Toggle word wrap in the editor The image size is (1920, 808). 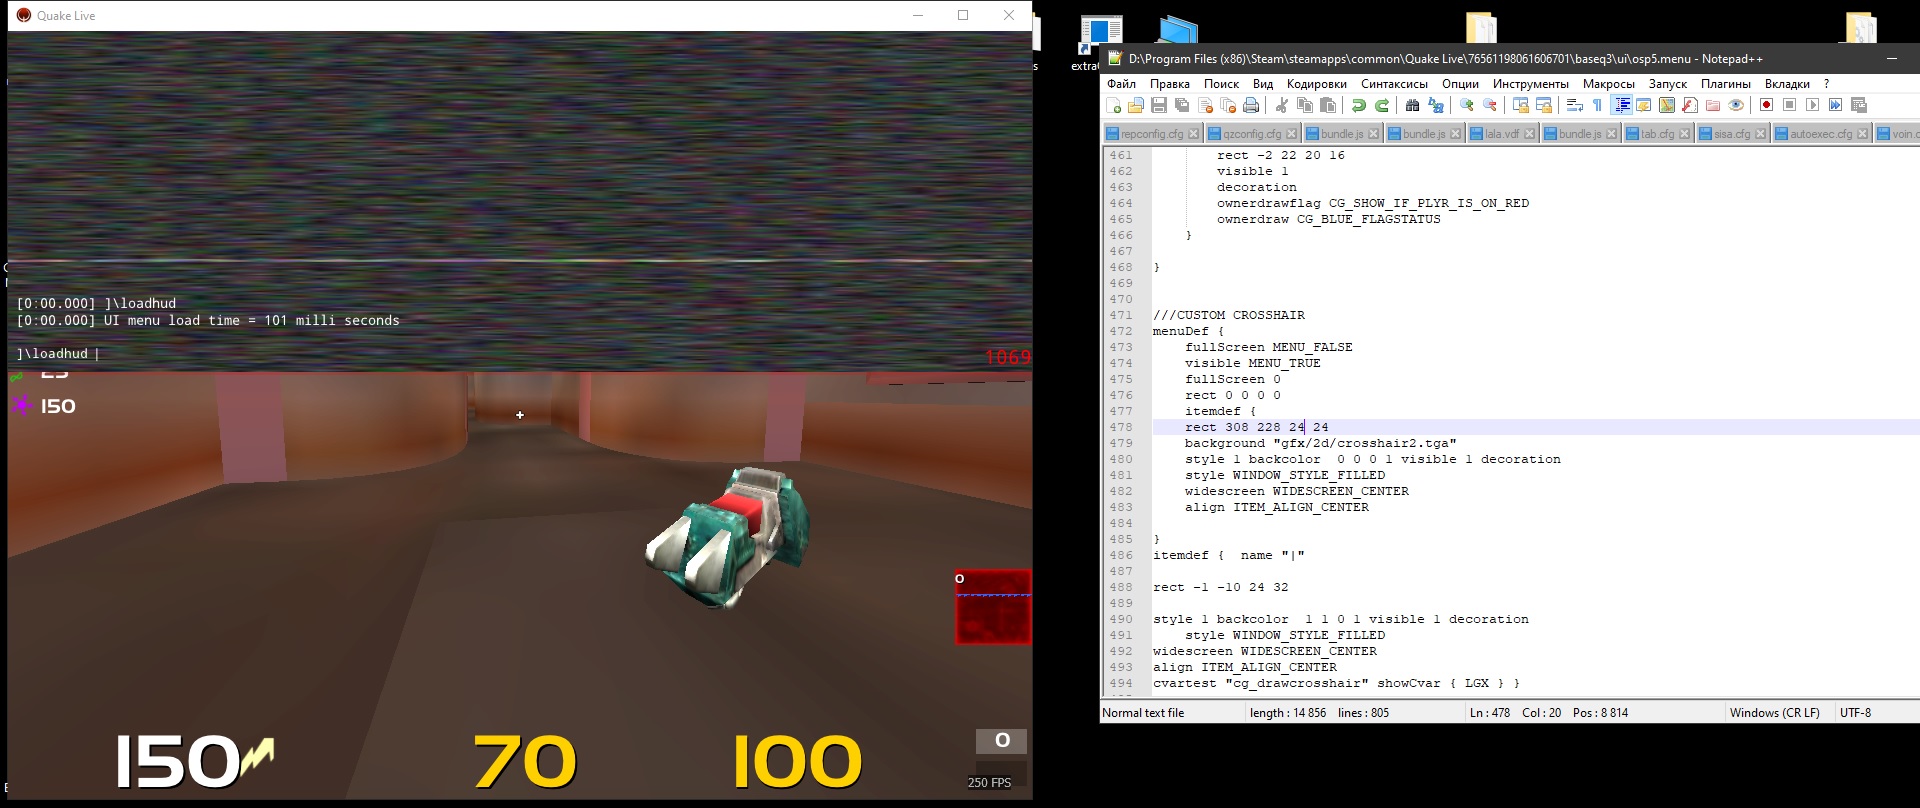click(1575, 105)
